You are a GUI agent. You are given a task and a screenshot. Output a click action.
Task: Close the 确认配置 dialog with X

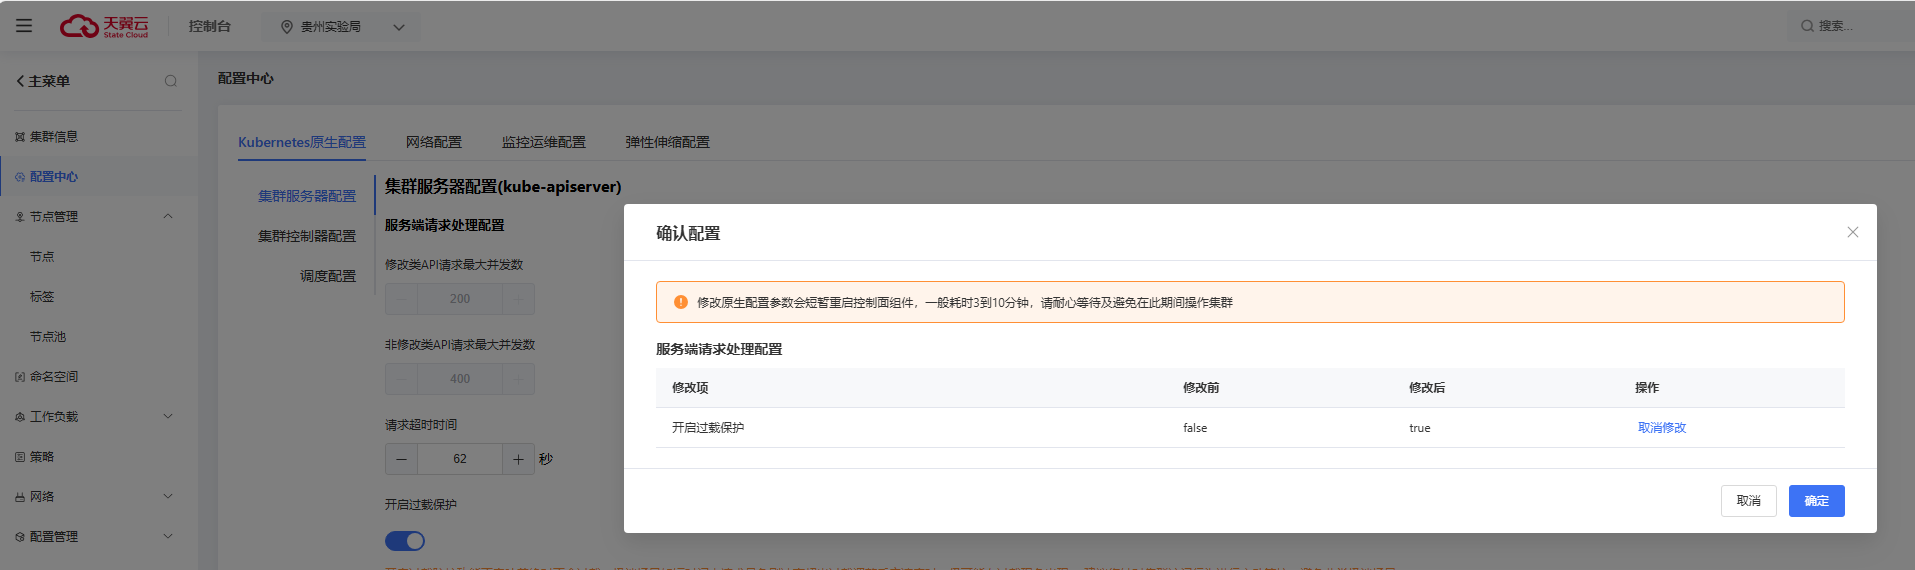tap(1852, 232)
